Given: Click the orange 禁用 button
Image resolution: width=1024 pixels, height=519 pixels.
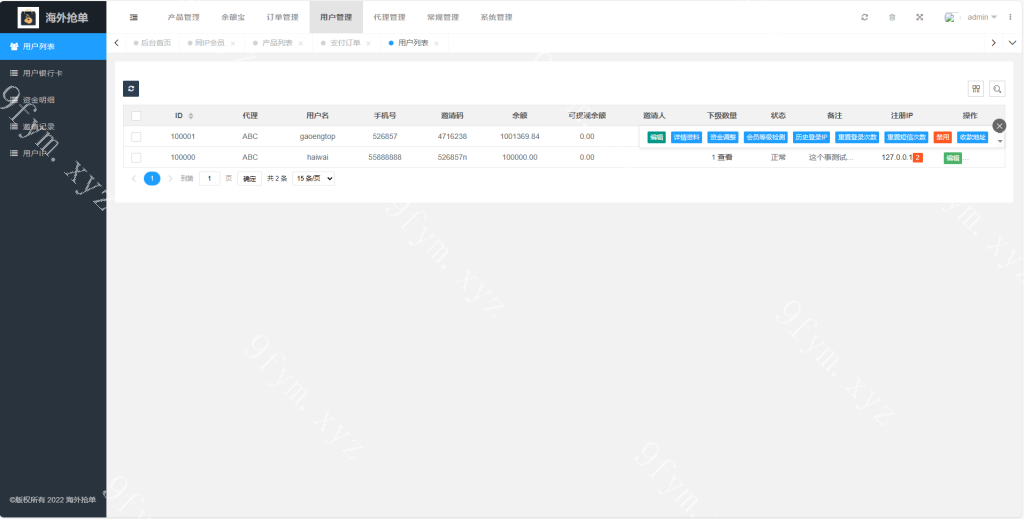Looking at the screenshot, I should tap(942, 137).
